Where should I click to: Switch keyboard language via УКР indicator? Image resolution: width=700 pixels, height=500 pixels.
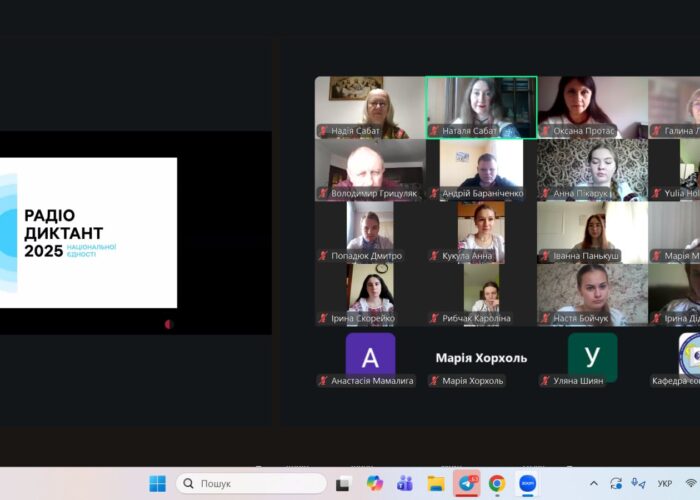(x=664, y=483)
